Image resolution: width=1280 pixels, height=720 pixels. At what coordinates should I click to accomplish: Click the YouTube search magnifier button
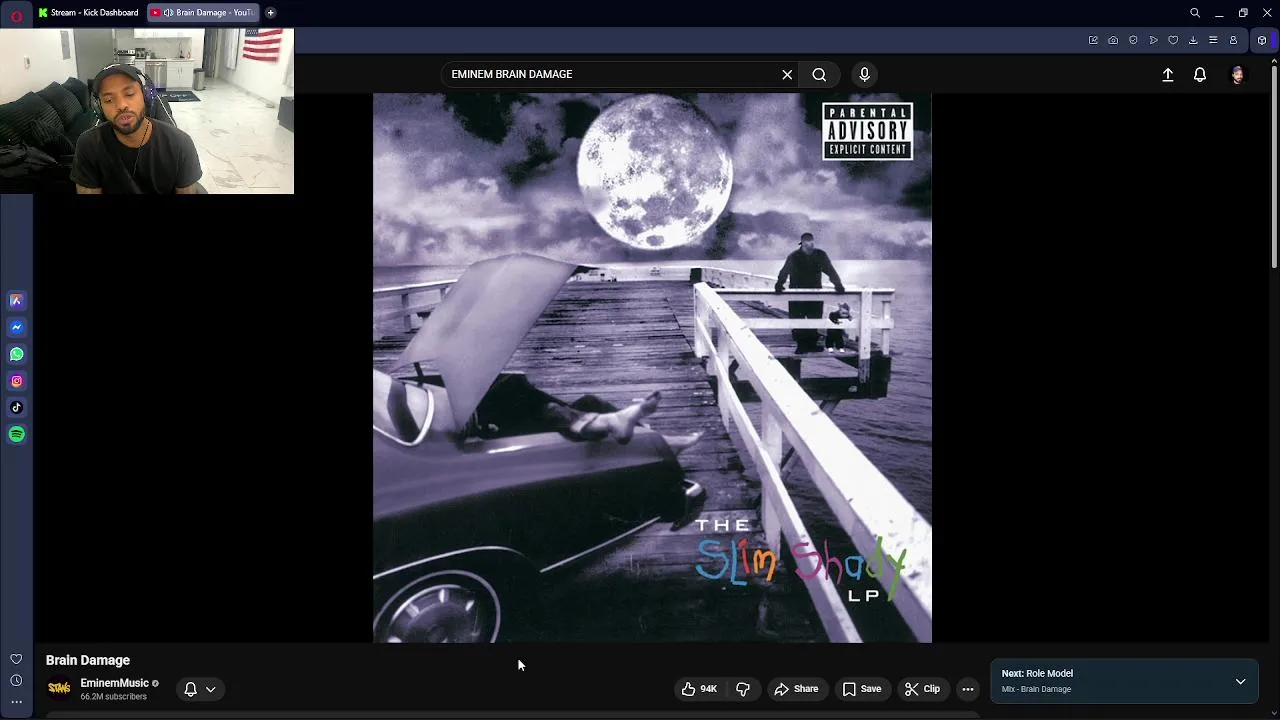(x=819, y=74)
